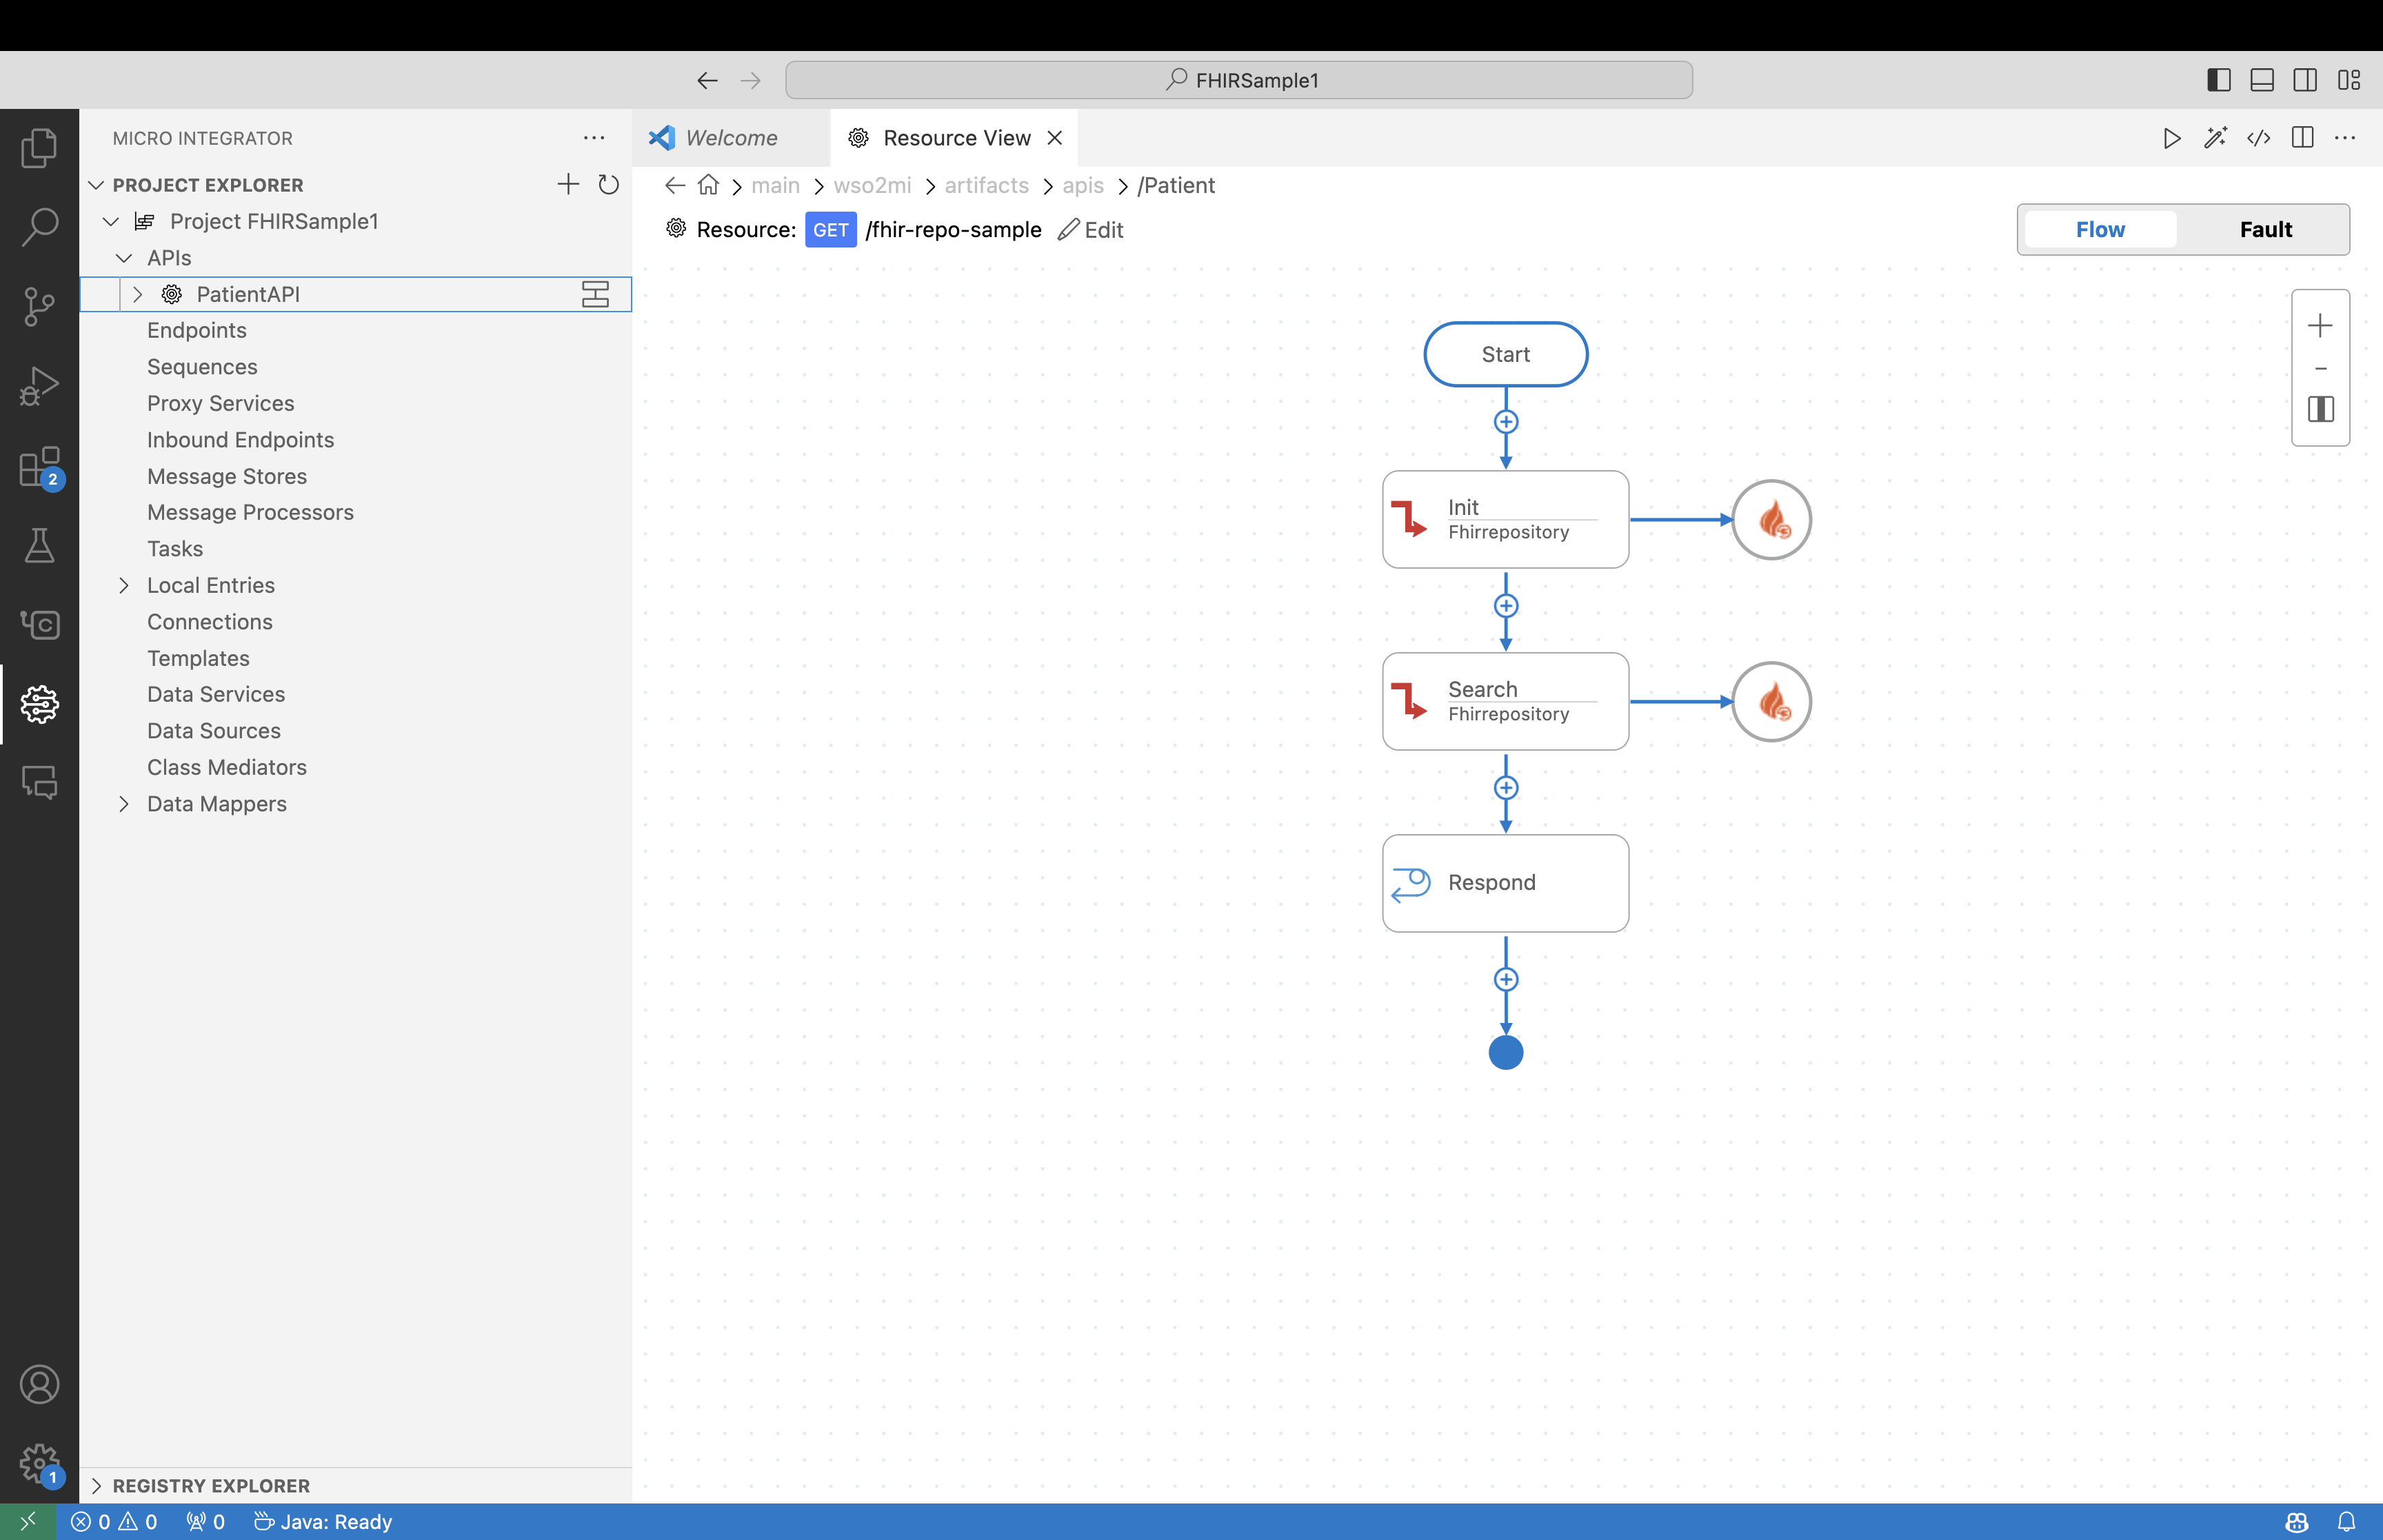This screenshot has height=1540, width=2383.
Task: Open notifications bell in status bar
Action: 2346,1521
